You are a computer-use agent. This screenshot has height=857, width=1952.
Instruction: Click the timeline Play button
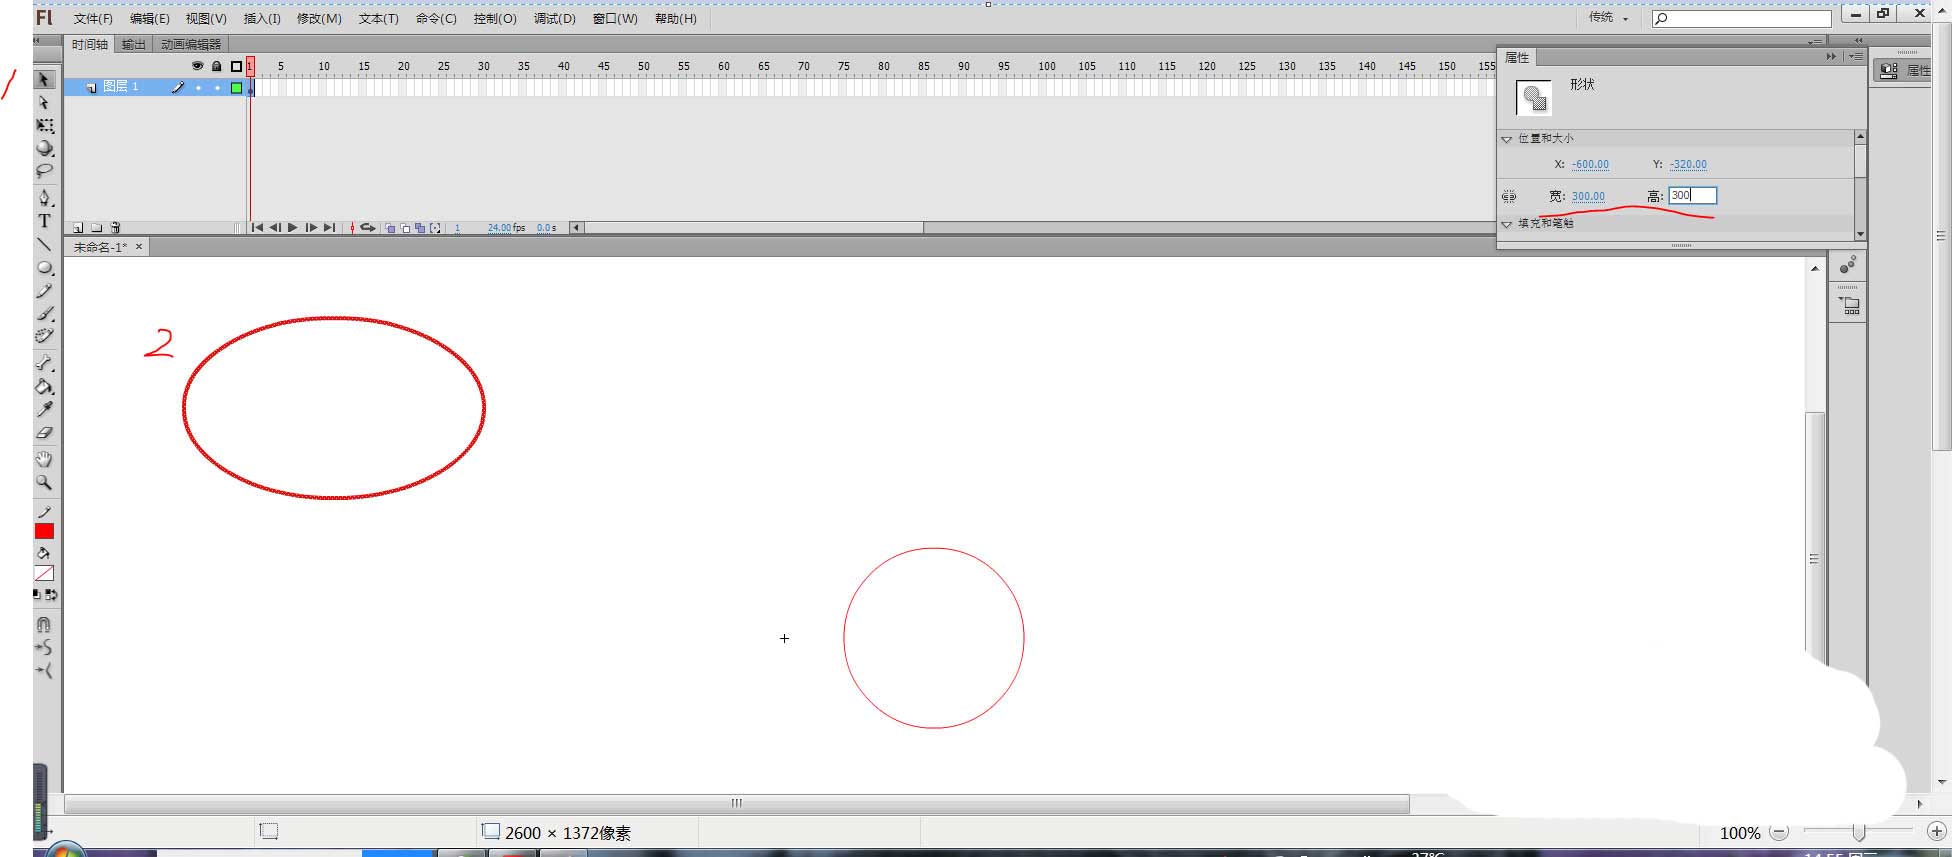coord(293,228)
